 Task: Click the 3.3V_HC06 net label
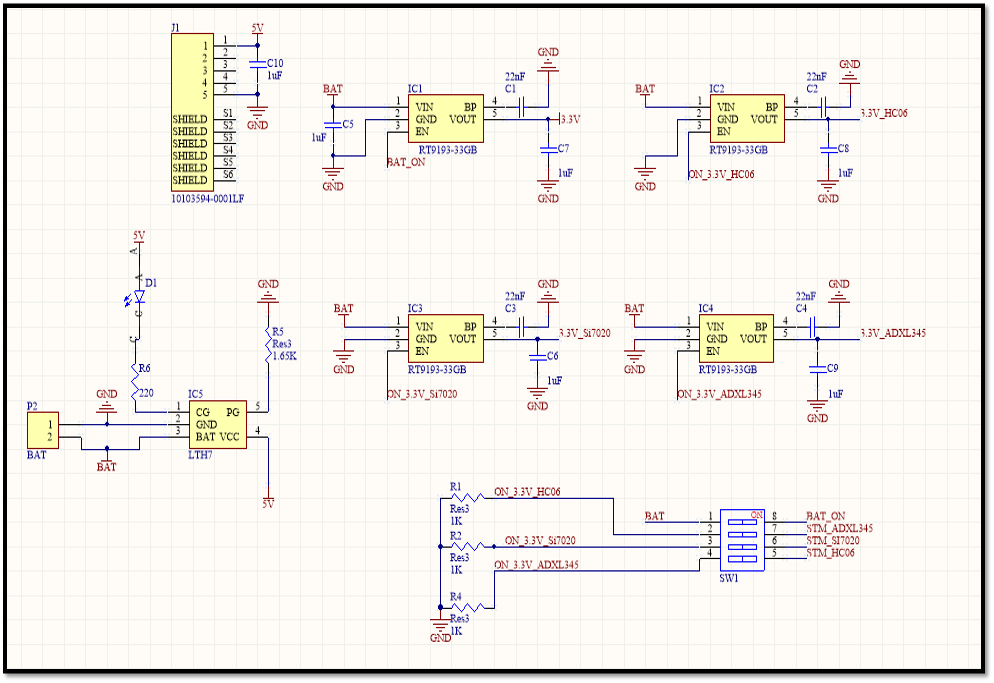[x=884, y=113]
